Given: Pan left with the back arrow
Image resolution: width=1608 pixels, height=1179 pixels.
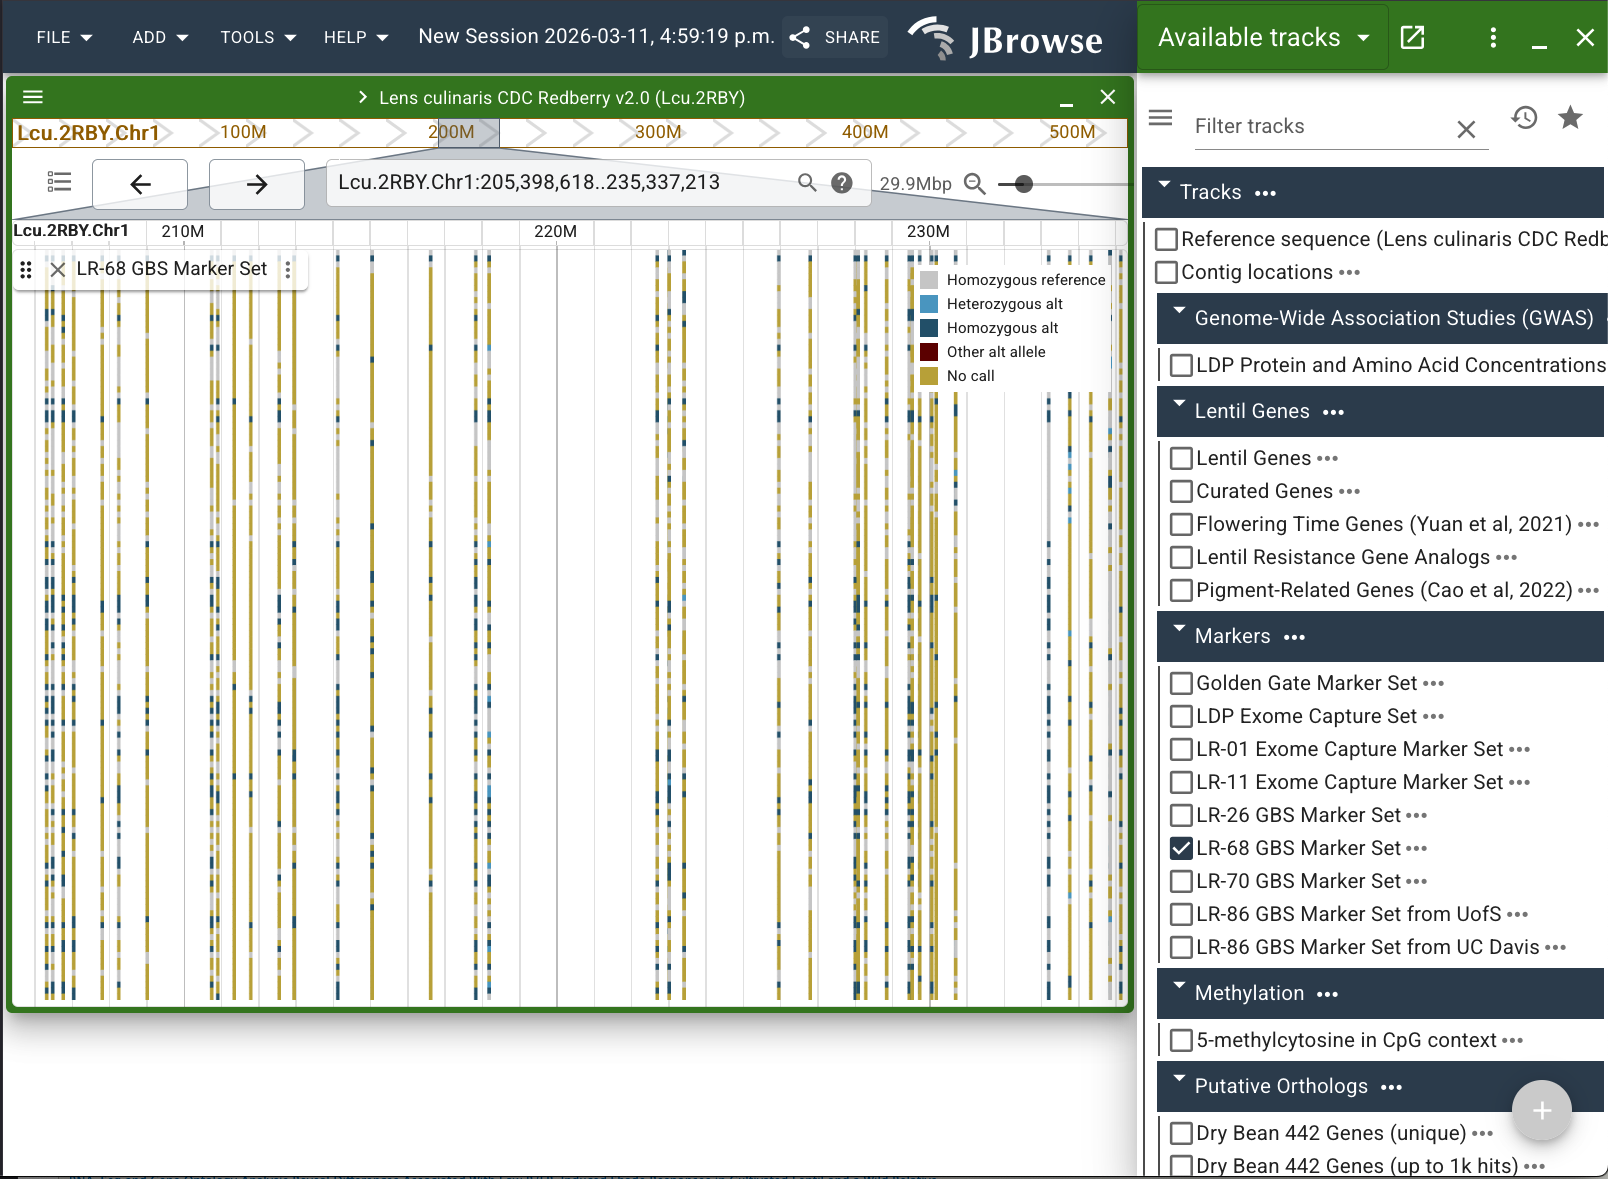Looking at the screenshot, I should [140, 184].
